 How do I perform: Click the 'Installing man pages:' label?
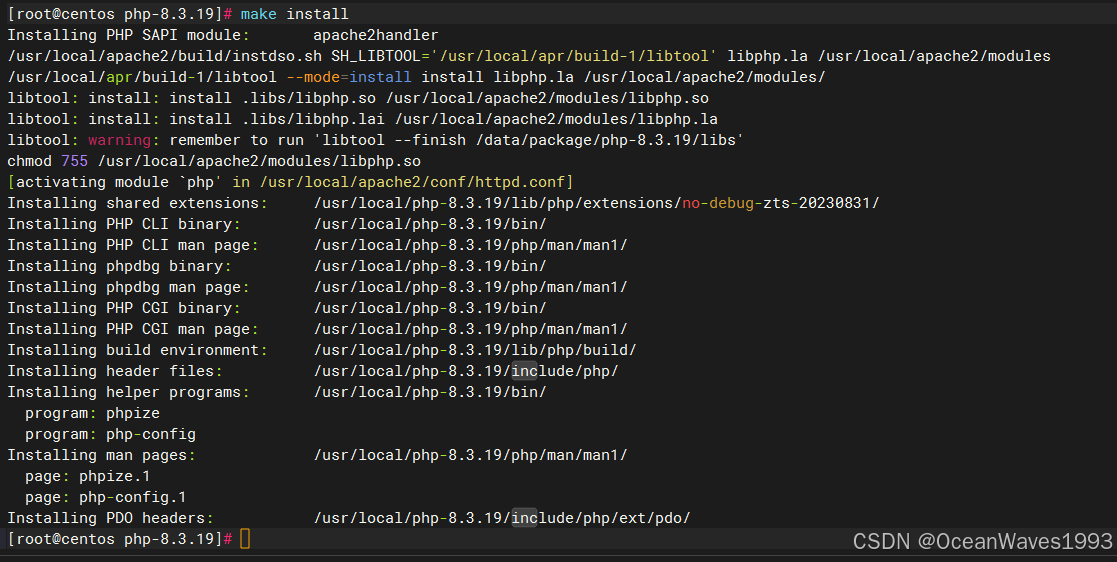[x=101, y=455]
